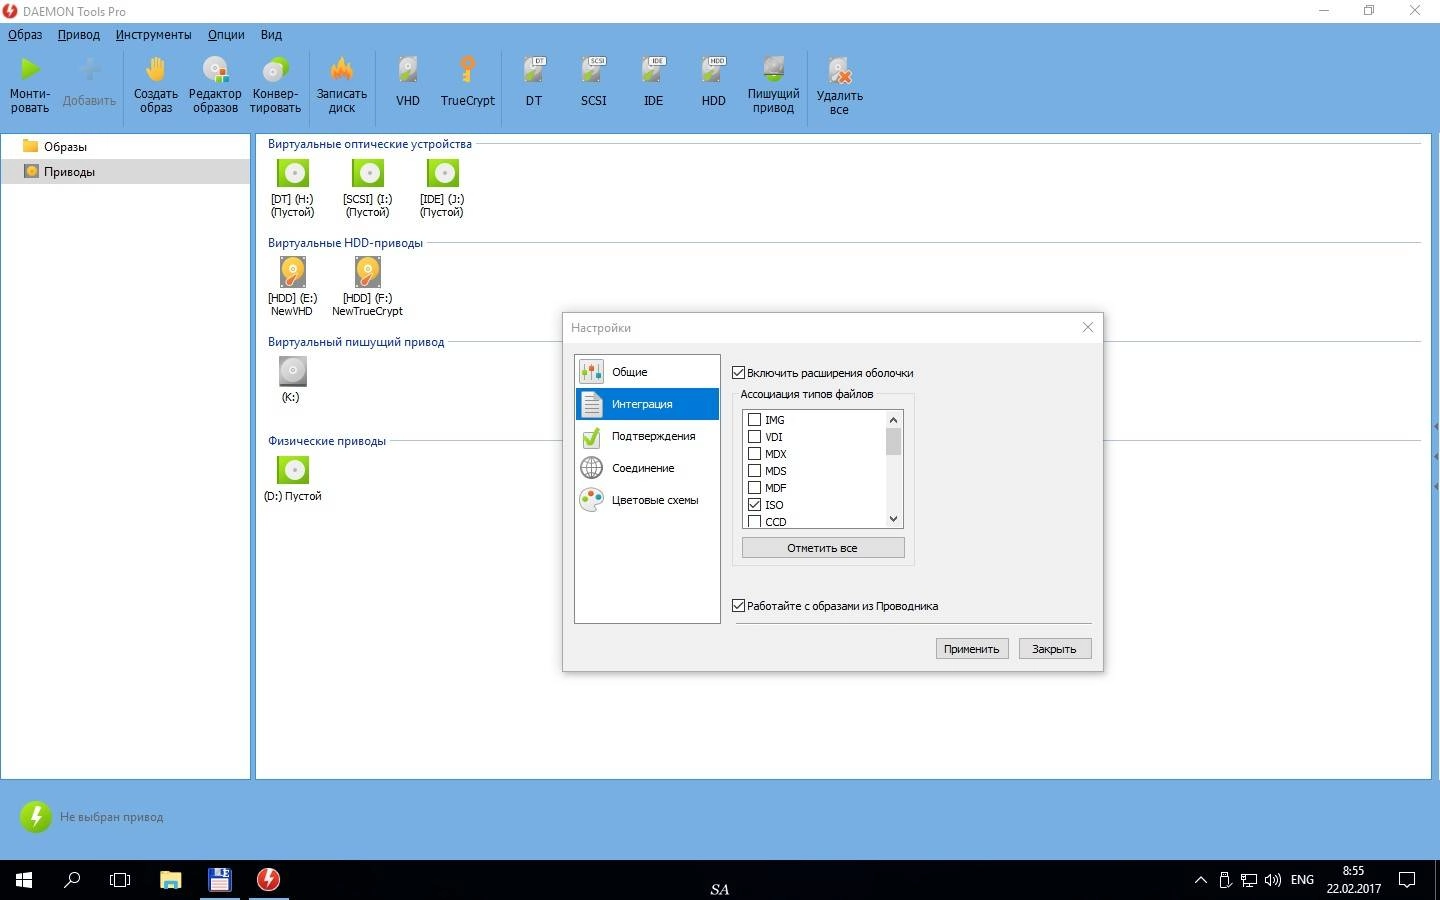Click the Монтировать toolbar icon
The width and height of the screenshot is (1440, 900).
pyautogui.click(x=30, y=69)
